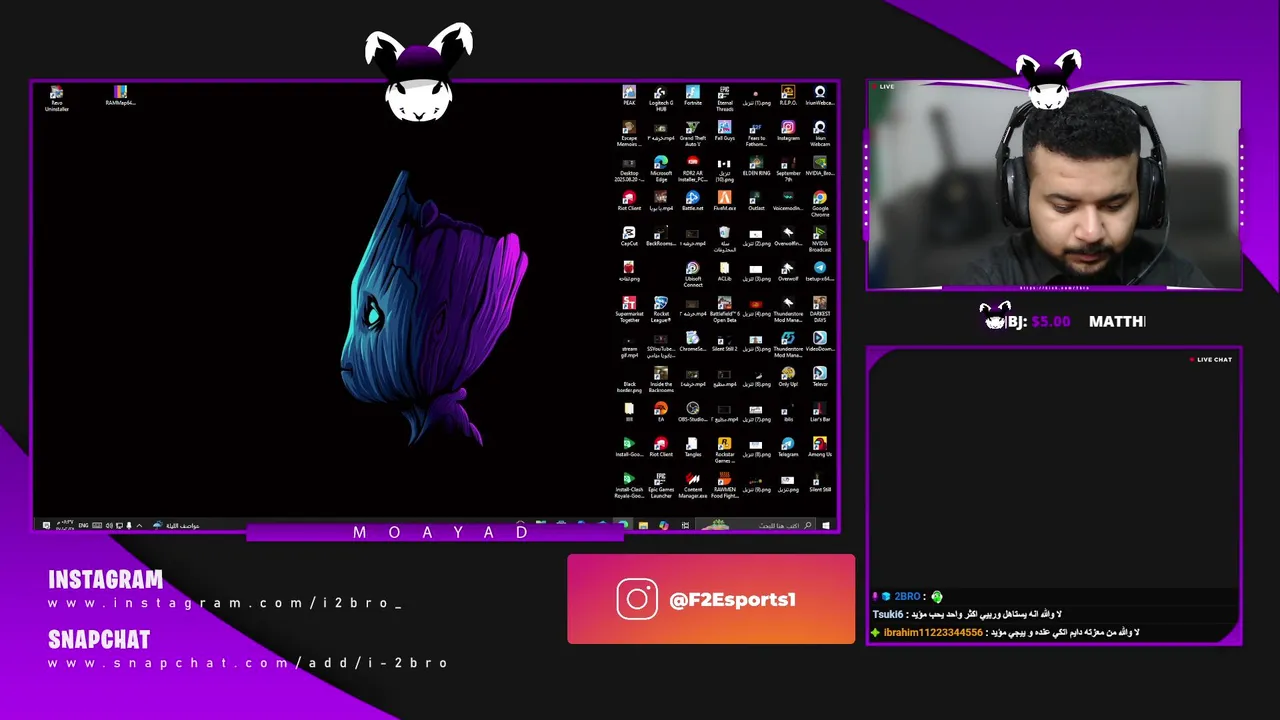Show hidden system tray icons
Image resolution: width=1280 pixels, height=720 pixels.
click(x=139, y=525)
